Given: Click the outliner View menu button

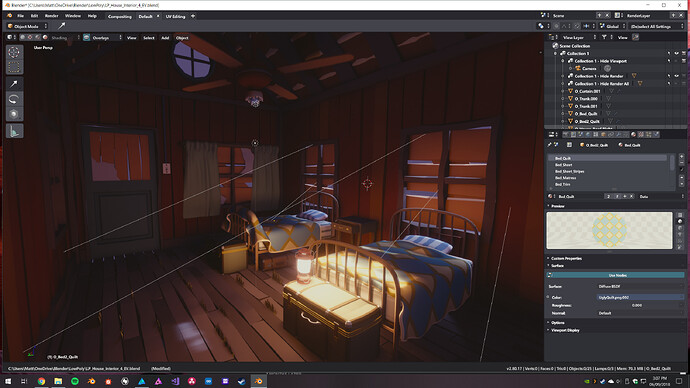Looking at the screenshot, I should 622,37.
